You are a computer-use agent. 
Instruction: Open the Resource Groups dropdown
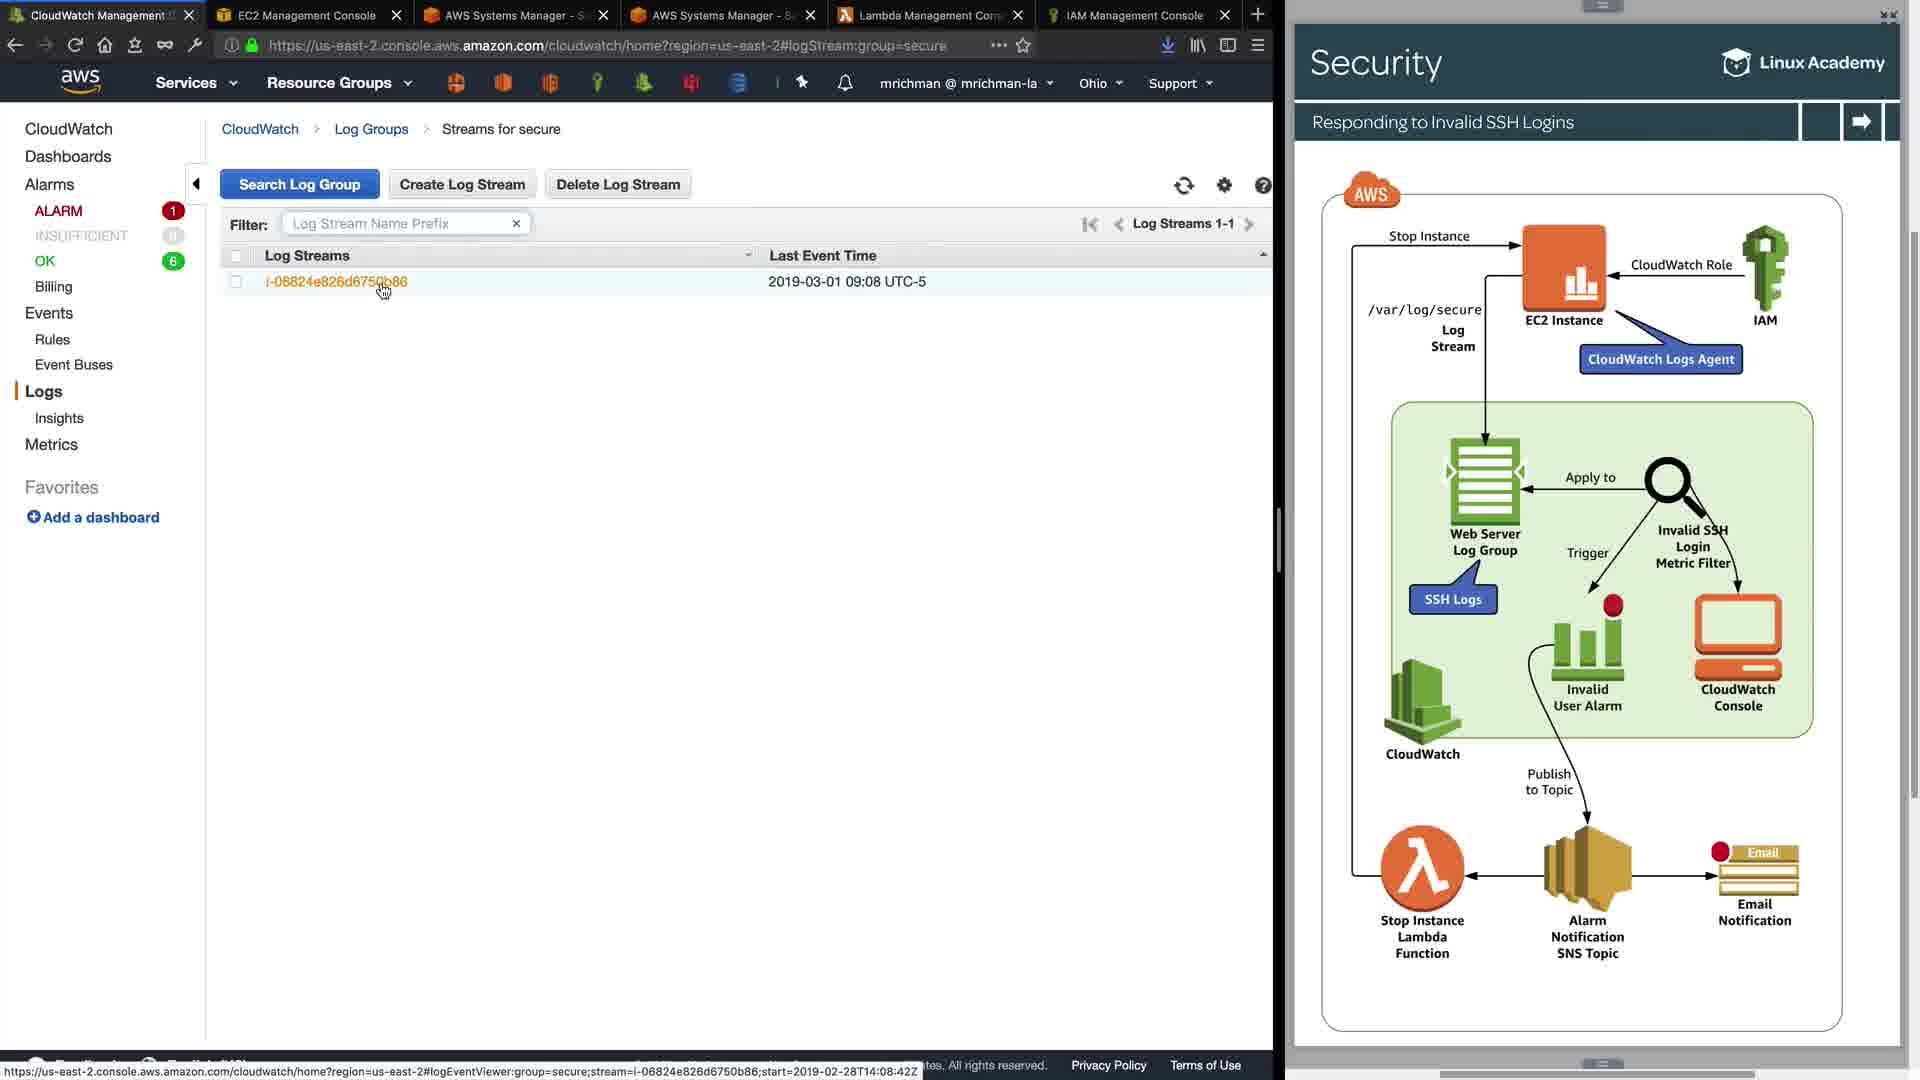pyautogui.click(x=339, y=83)
